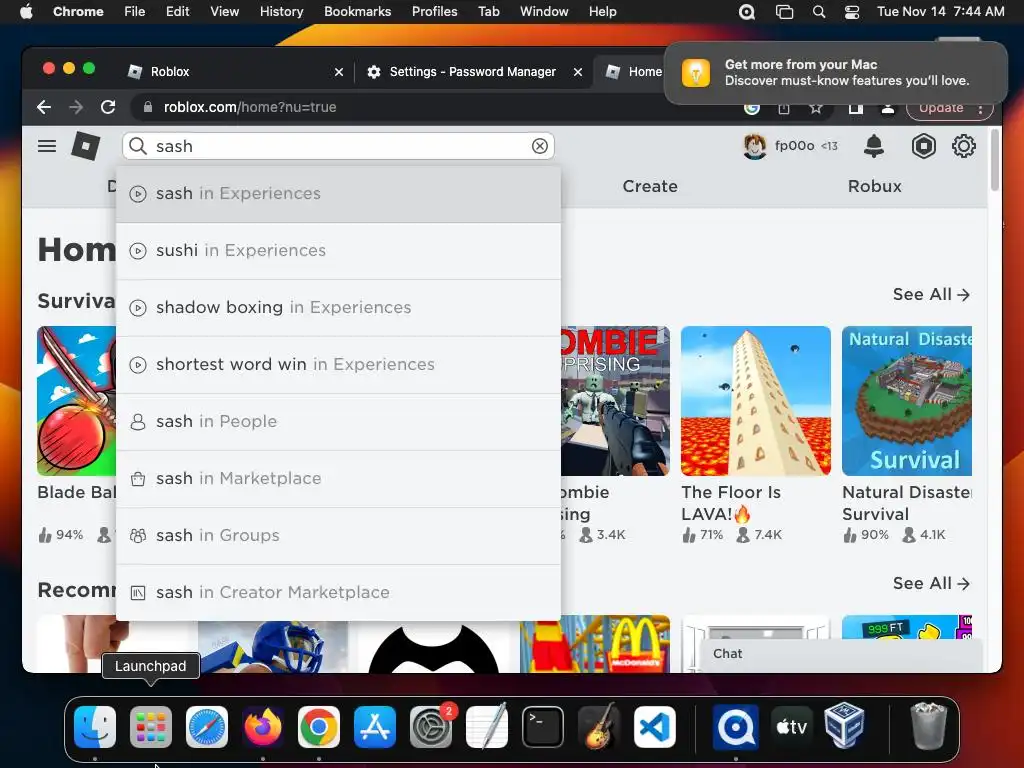
Task: Reload the page in Chrome
Action: coord(108,107)
